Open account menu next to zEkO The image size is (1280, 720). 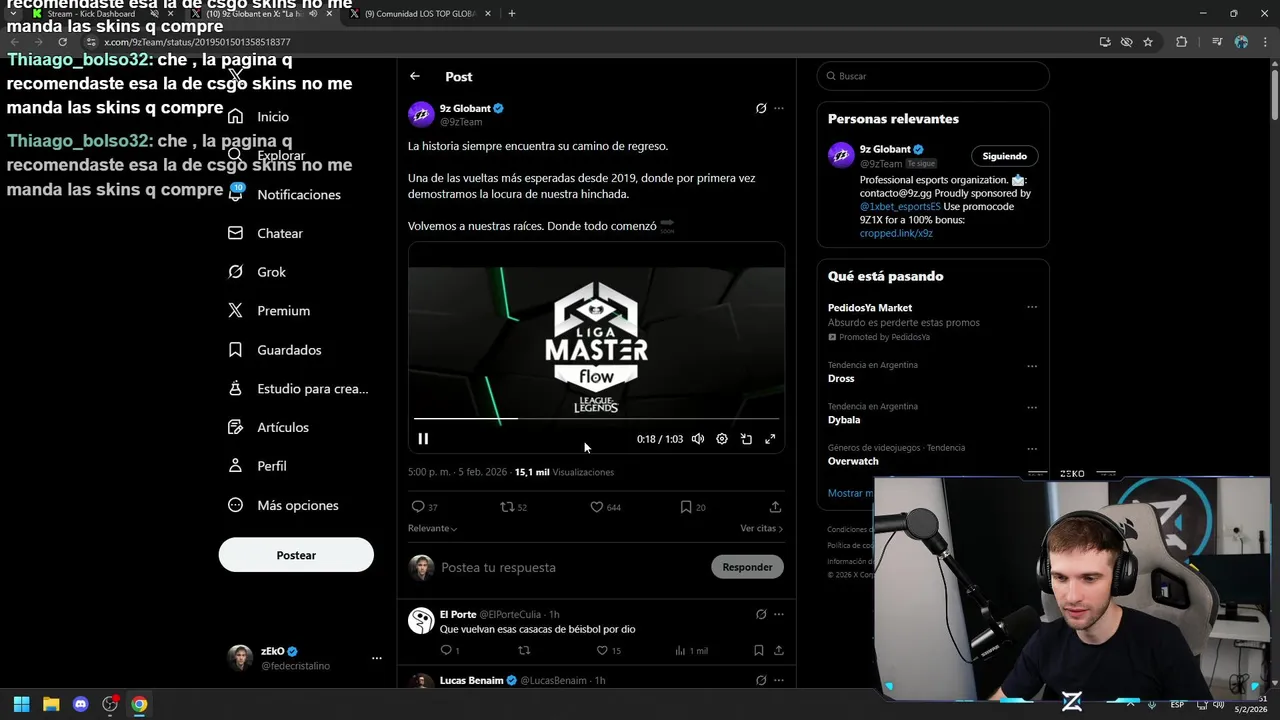(377, 658)
